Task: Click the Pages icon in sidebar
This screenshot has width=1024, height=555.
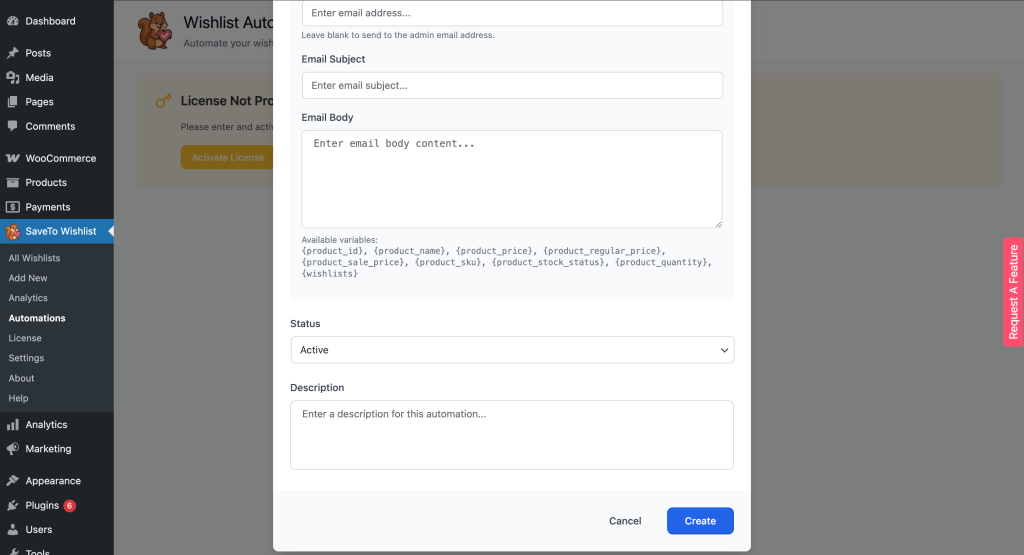Action: (x=13, y=102)
